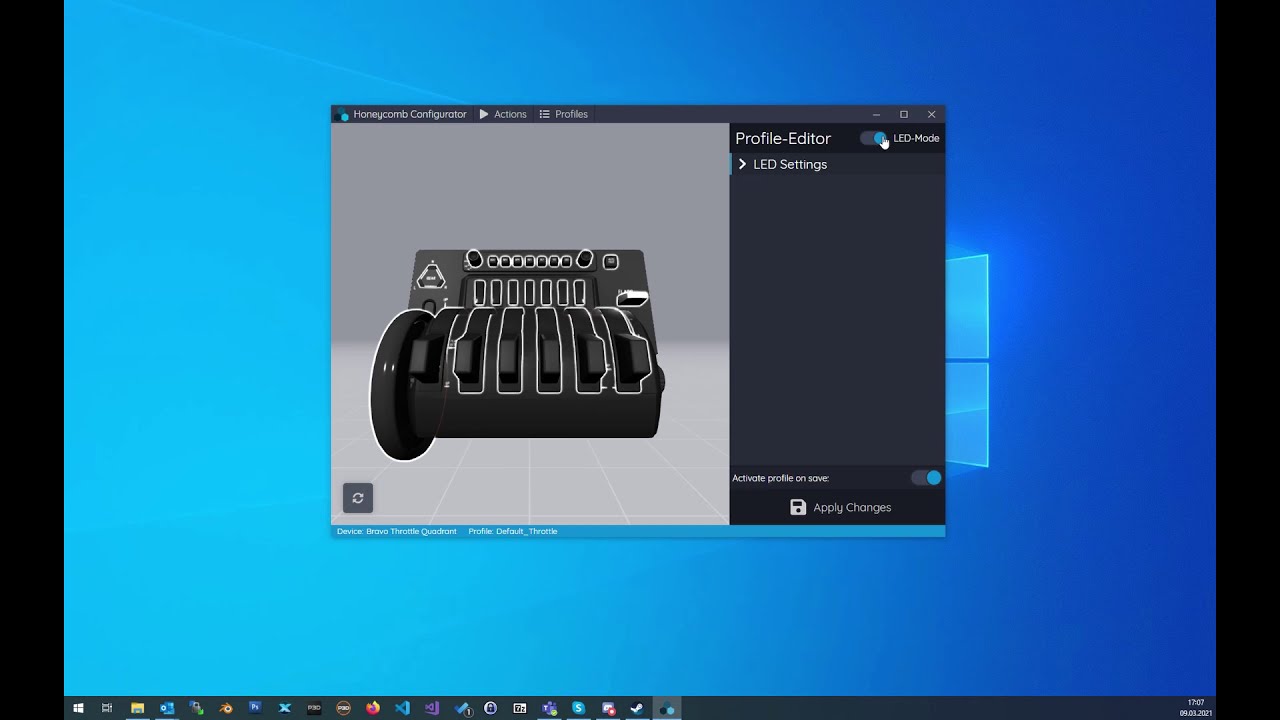Expand the LED Settings section
The height and width of the screenshot is (720, 1280).
click(x=838, y=164)
